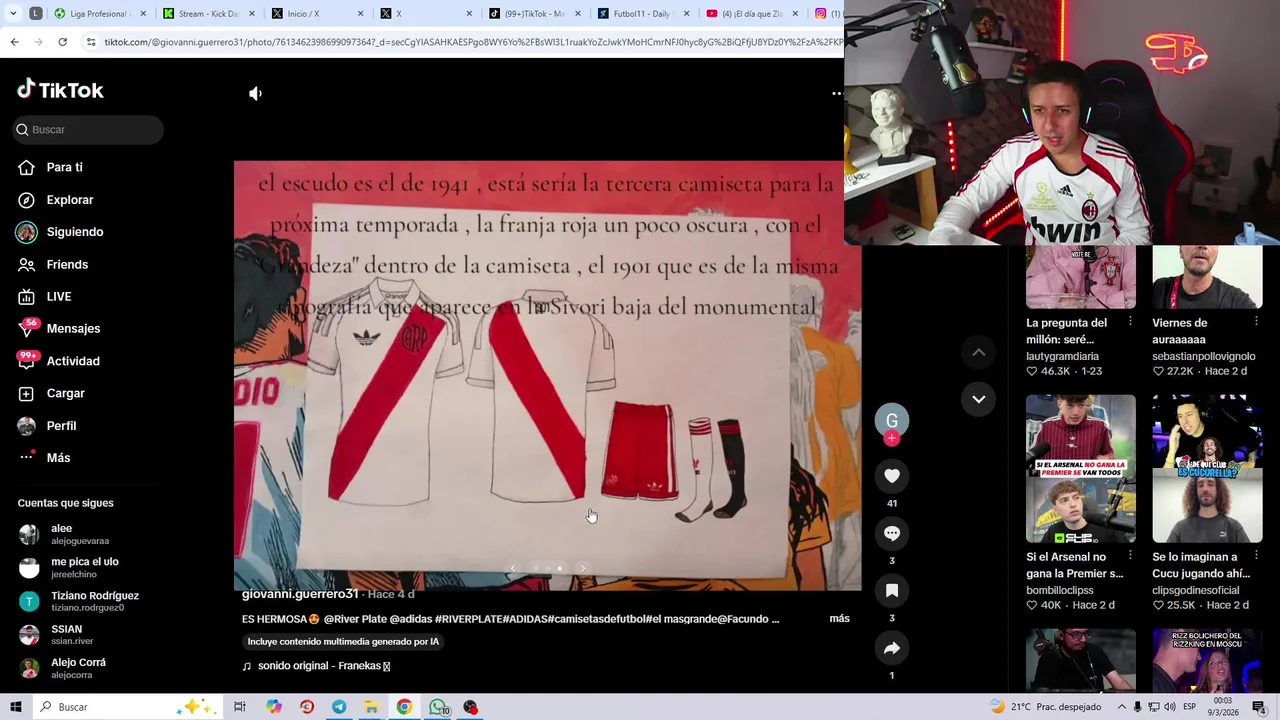Open options for Si el Arsenal video
1280x720 pixels.
[1130, 556]
